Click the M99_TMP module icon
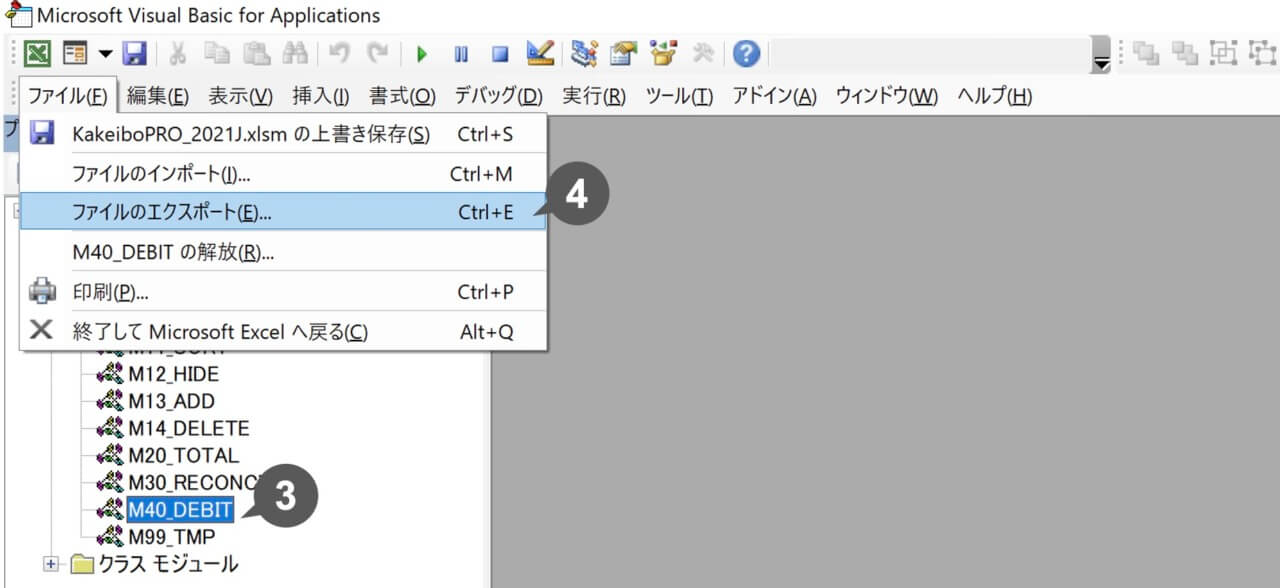Viewport: 1280px width, 588px height. point(110,537)
